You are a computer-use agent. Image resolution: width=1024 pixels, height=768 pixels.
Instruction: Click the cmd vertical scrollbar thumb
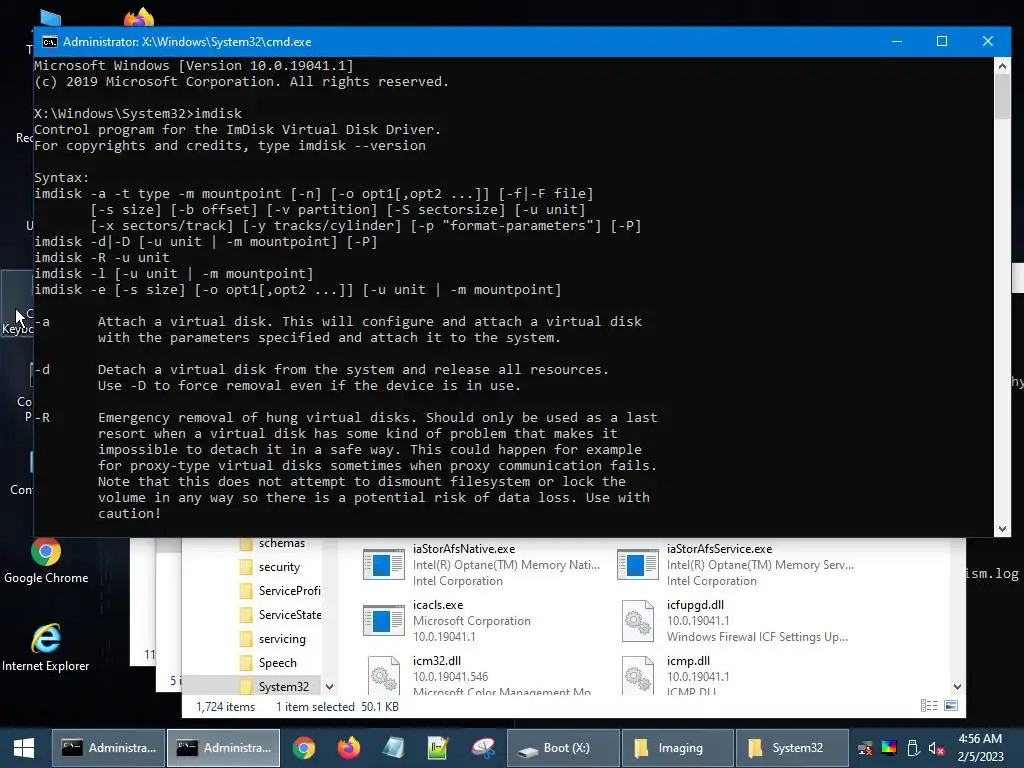pos(1002,96)
